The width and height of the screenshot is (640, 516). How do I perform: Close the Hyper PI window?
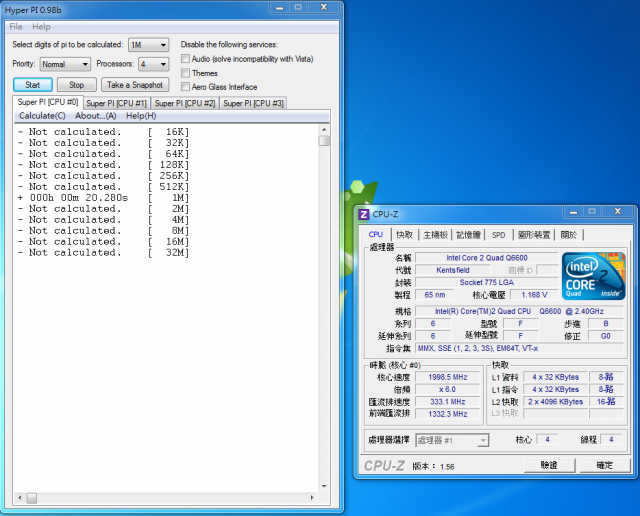pyautogui.click(x=324, y=7)
